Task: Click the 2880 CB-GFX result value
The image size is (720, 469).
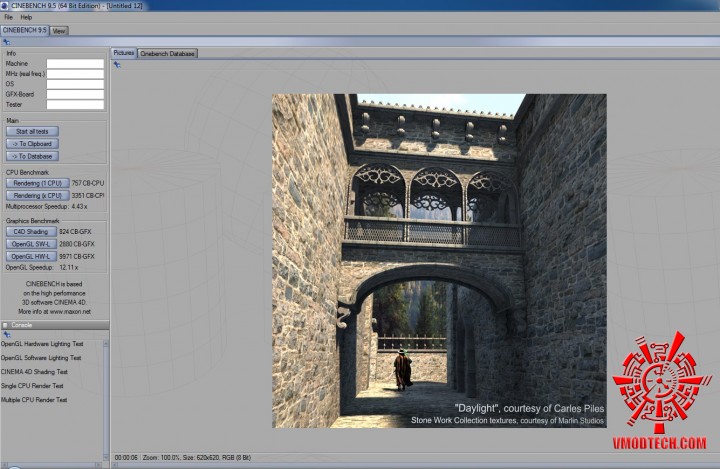Action: [x=77, y=244]
